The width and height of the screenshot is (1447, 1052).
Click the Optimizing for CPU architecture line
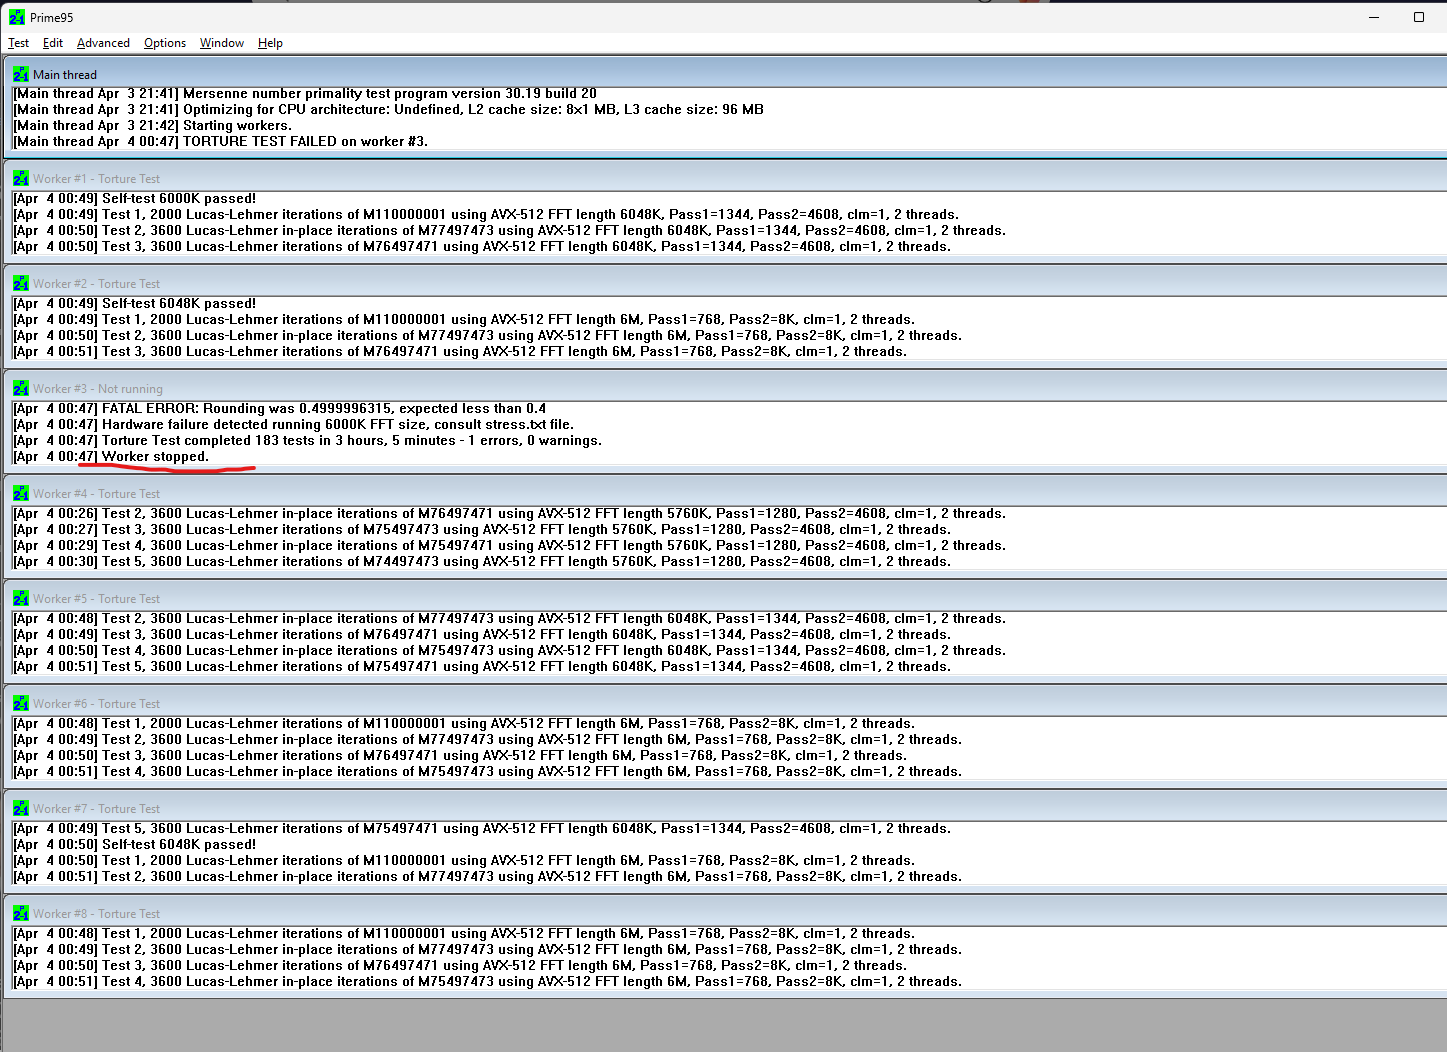point(388,110)
